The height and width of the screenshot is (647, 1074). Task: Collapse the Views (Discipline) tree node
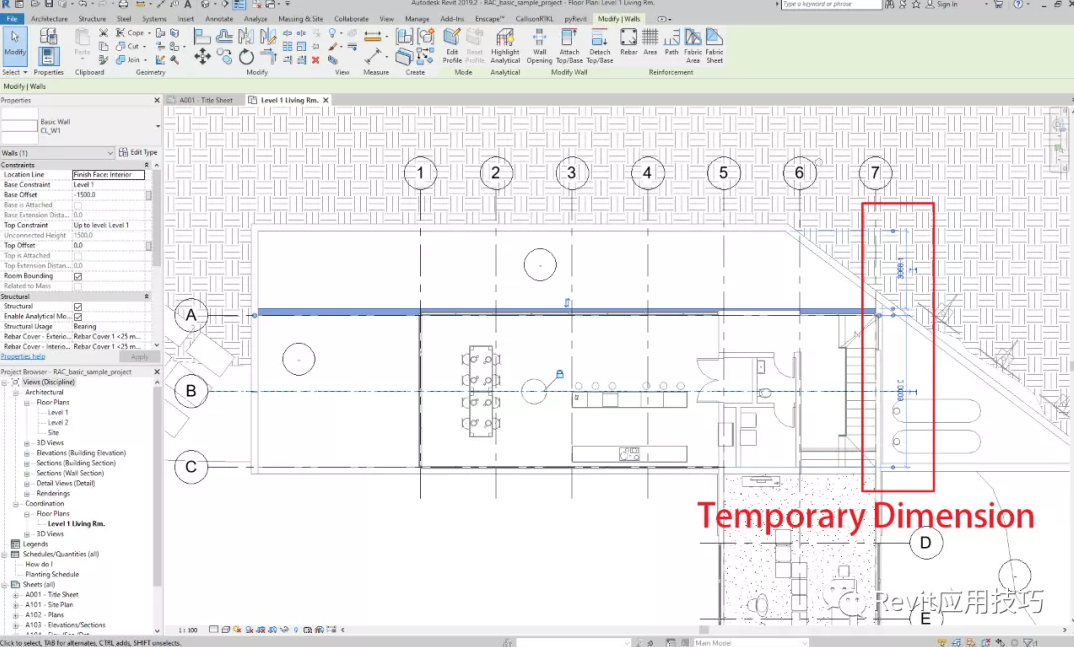(5, 382)
